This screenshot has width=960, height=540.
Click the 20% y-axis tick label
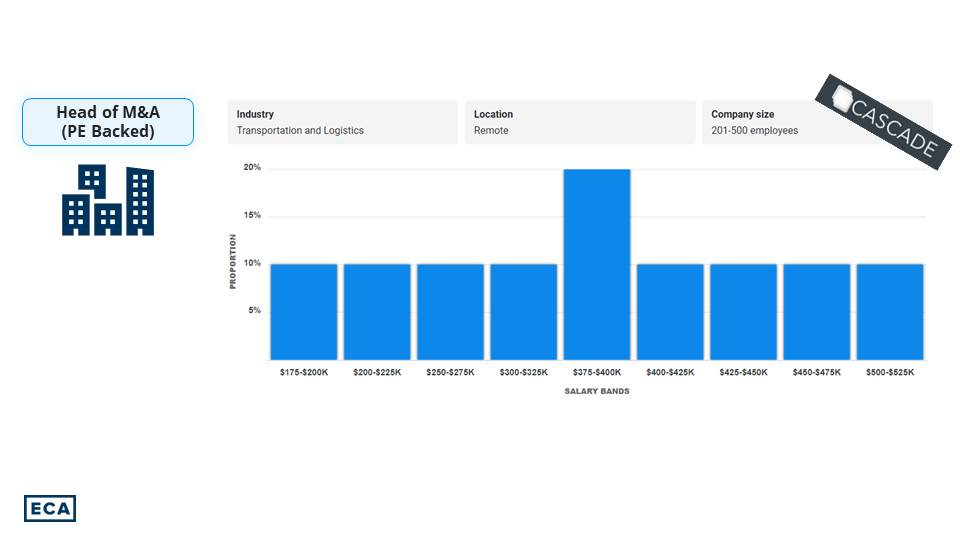(x=252, y=168)
